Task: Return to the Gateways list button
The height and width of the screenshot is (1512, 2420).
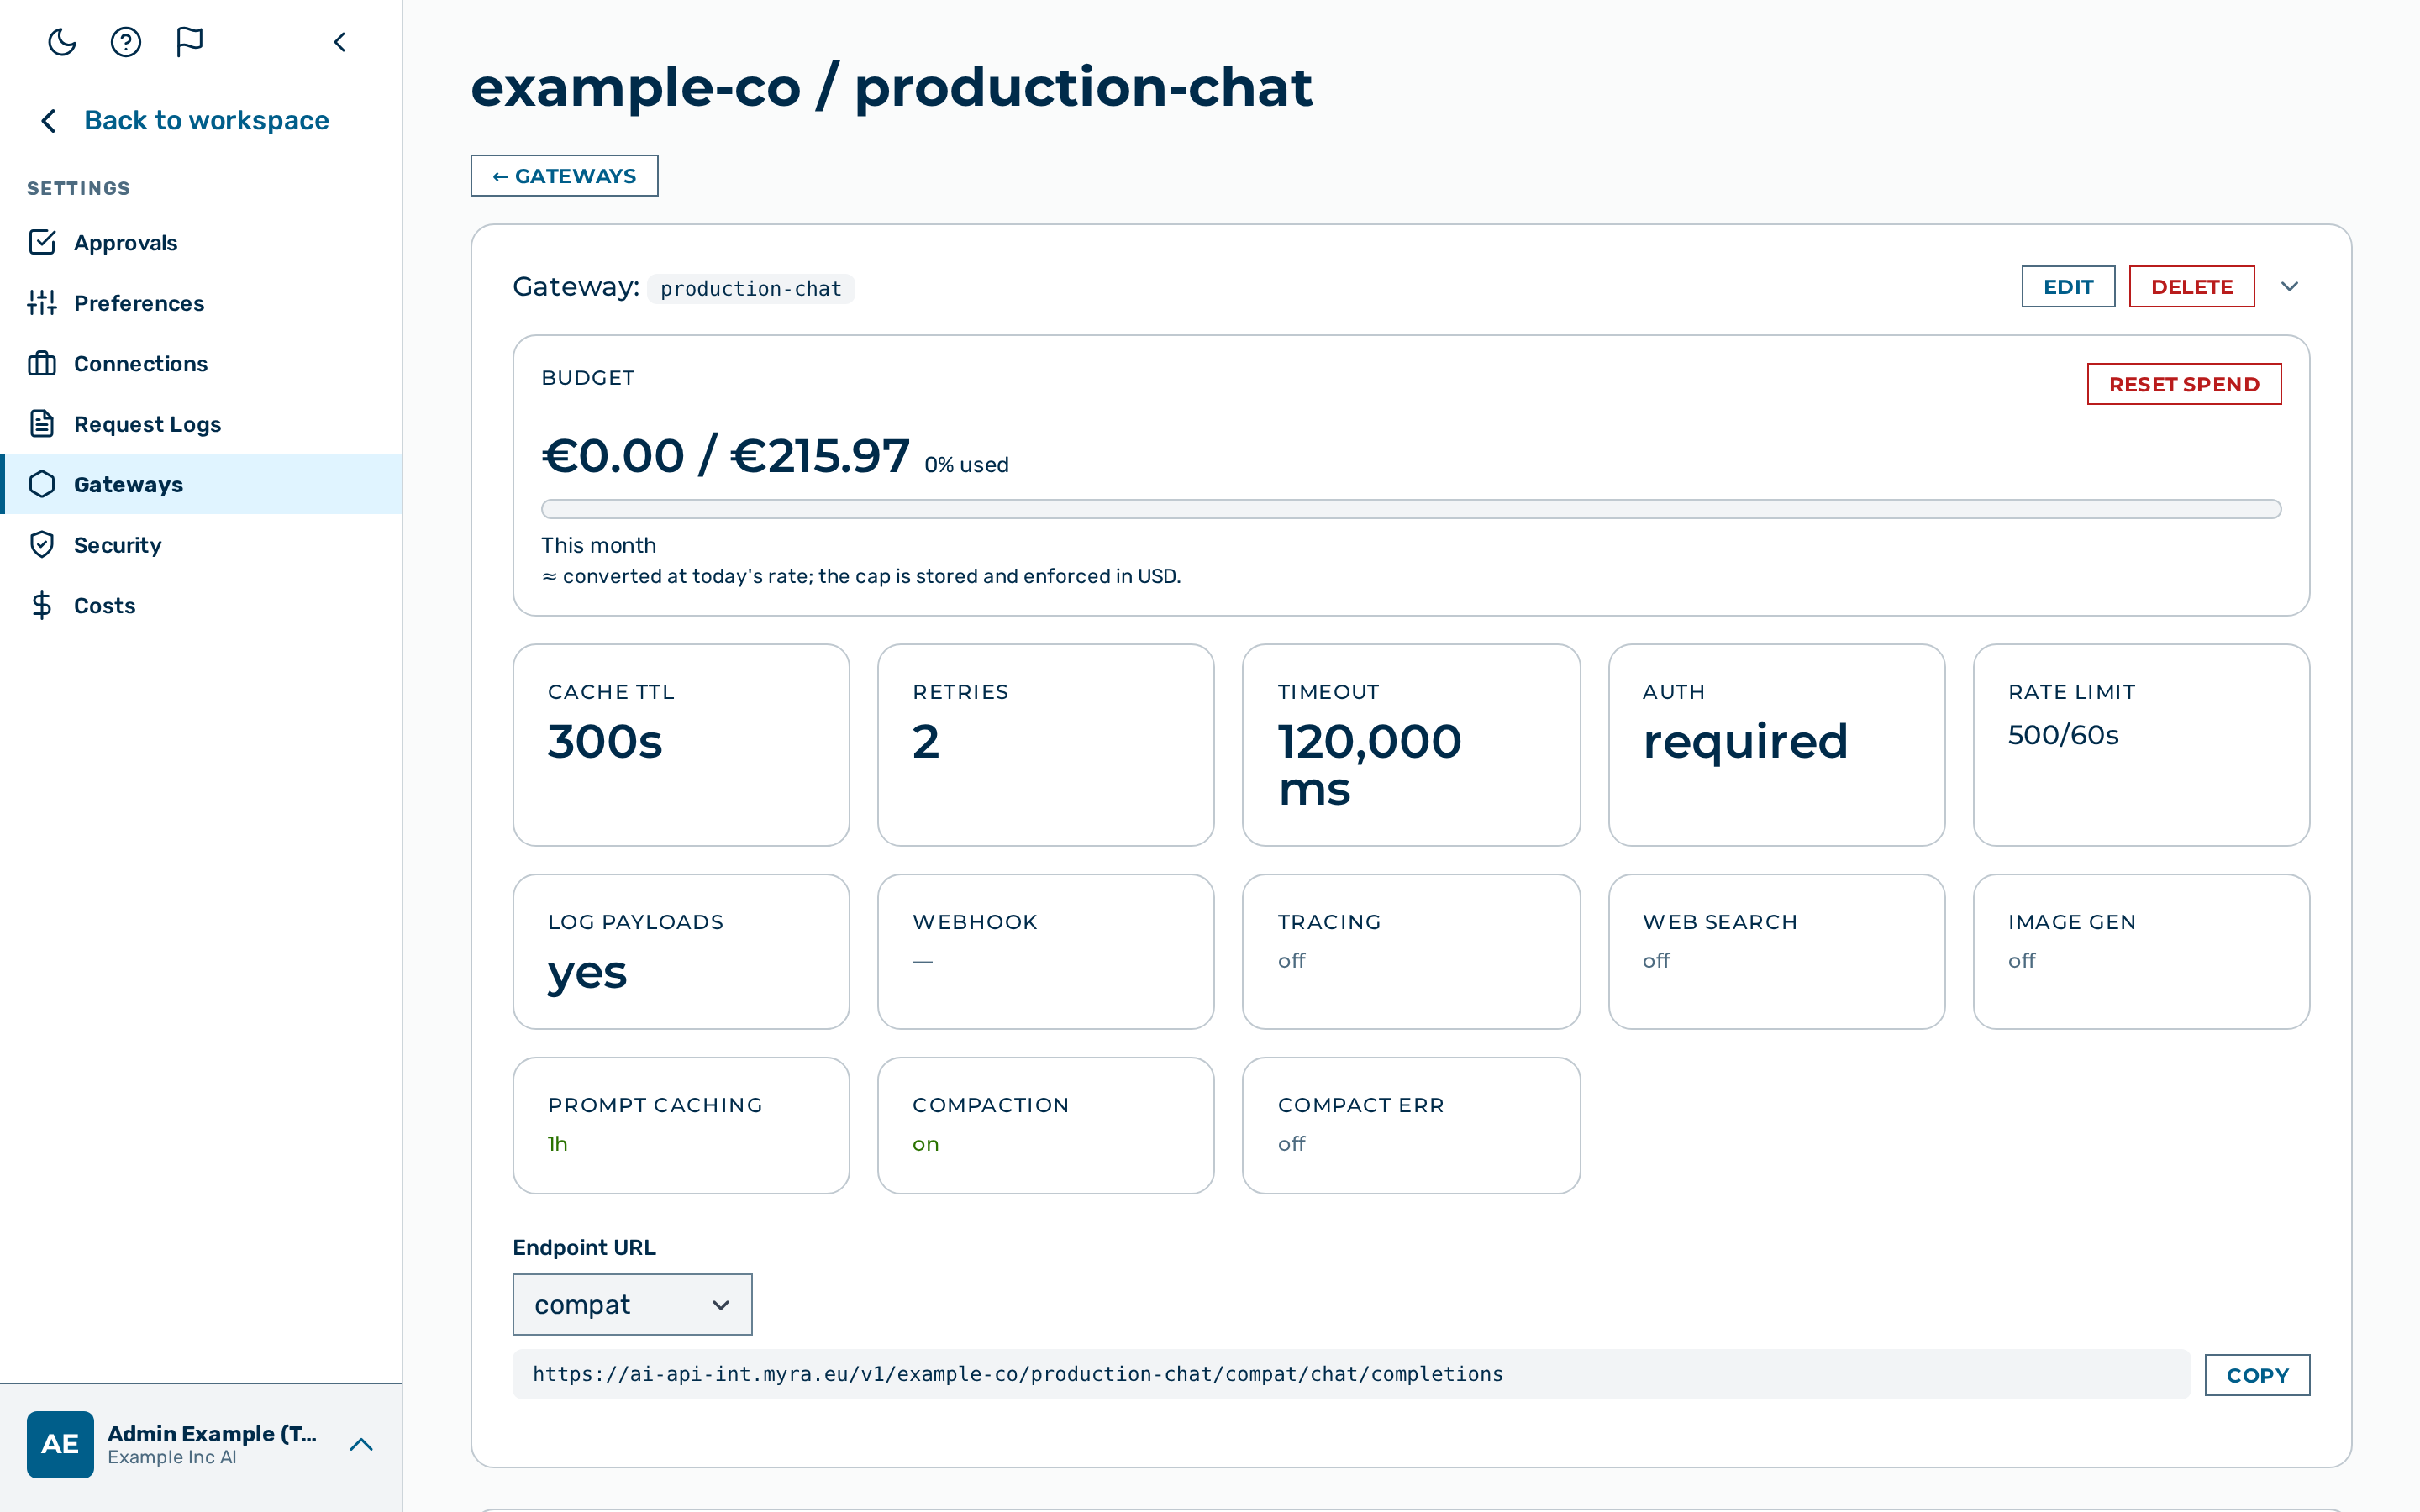Action: (564, 176)
